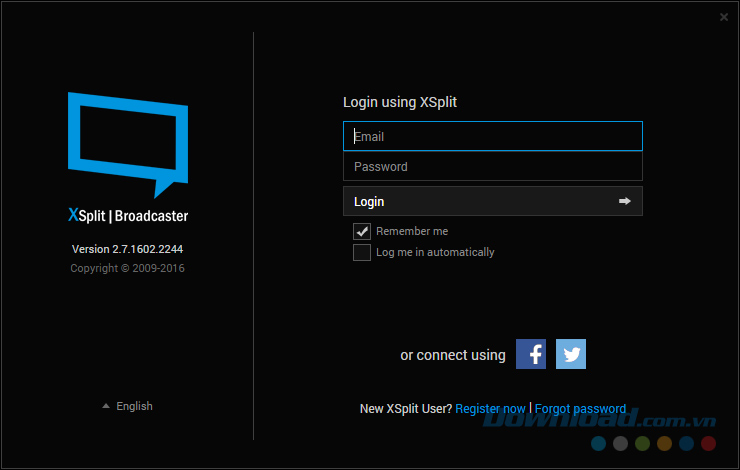Follow the Forgot password link

click(580, 409)
